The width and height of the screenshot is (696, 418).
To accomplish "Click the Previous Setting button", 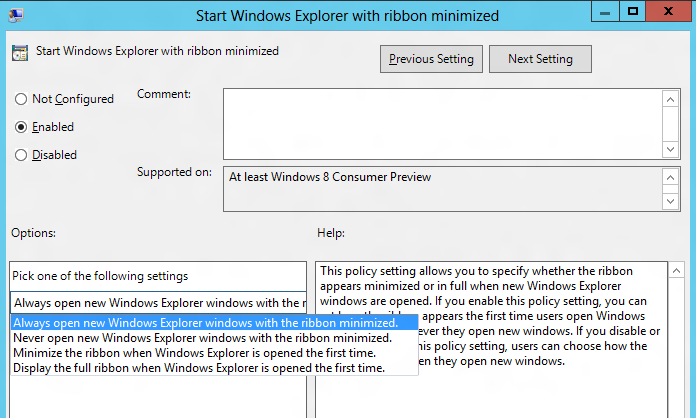I will coord(431,59).
